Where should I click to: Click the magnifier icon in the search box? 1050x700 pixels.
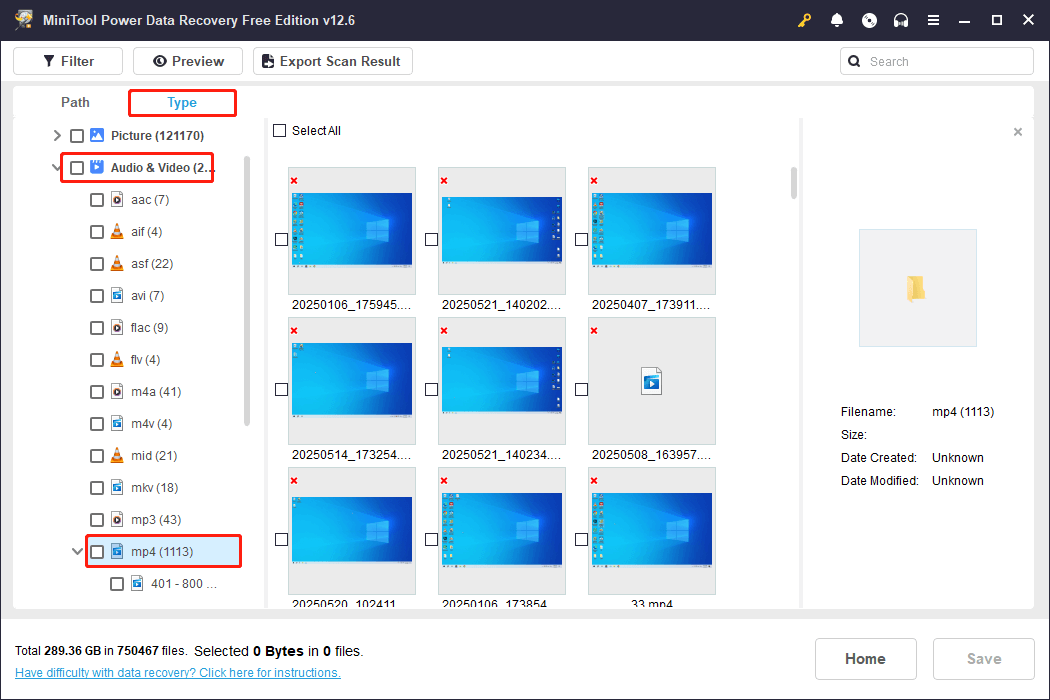[x=854, y=61]
